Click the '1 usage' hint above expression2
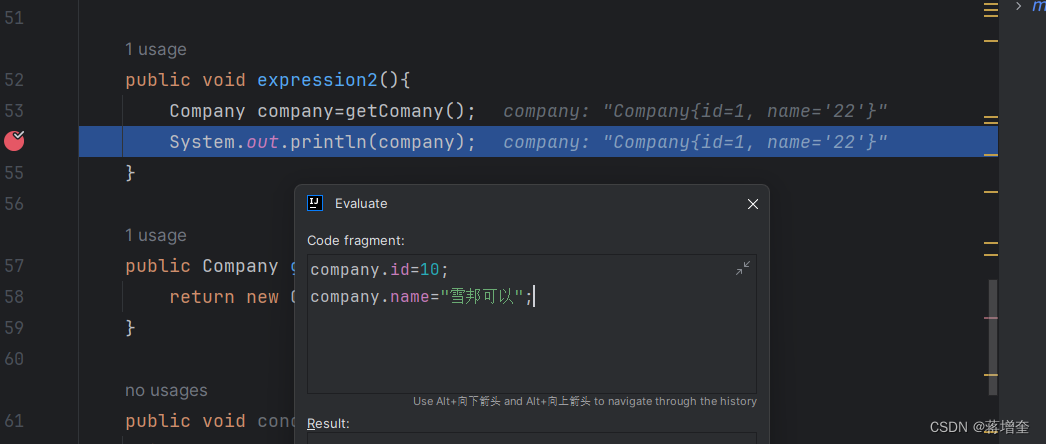The height and width of the screenshot is (444, 1046). [155, 49]
